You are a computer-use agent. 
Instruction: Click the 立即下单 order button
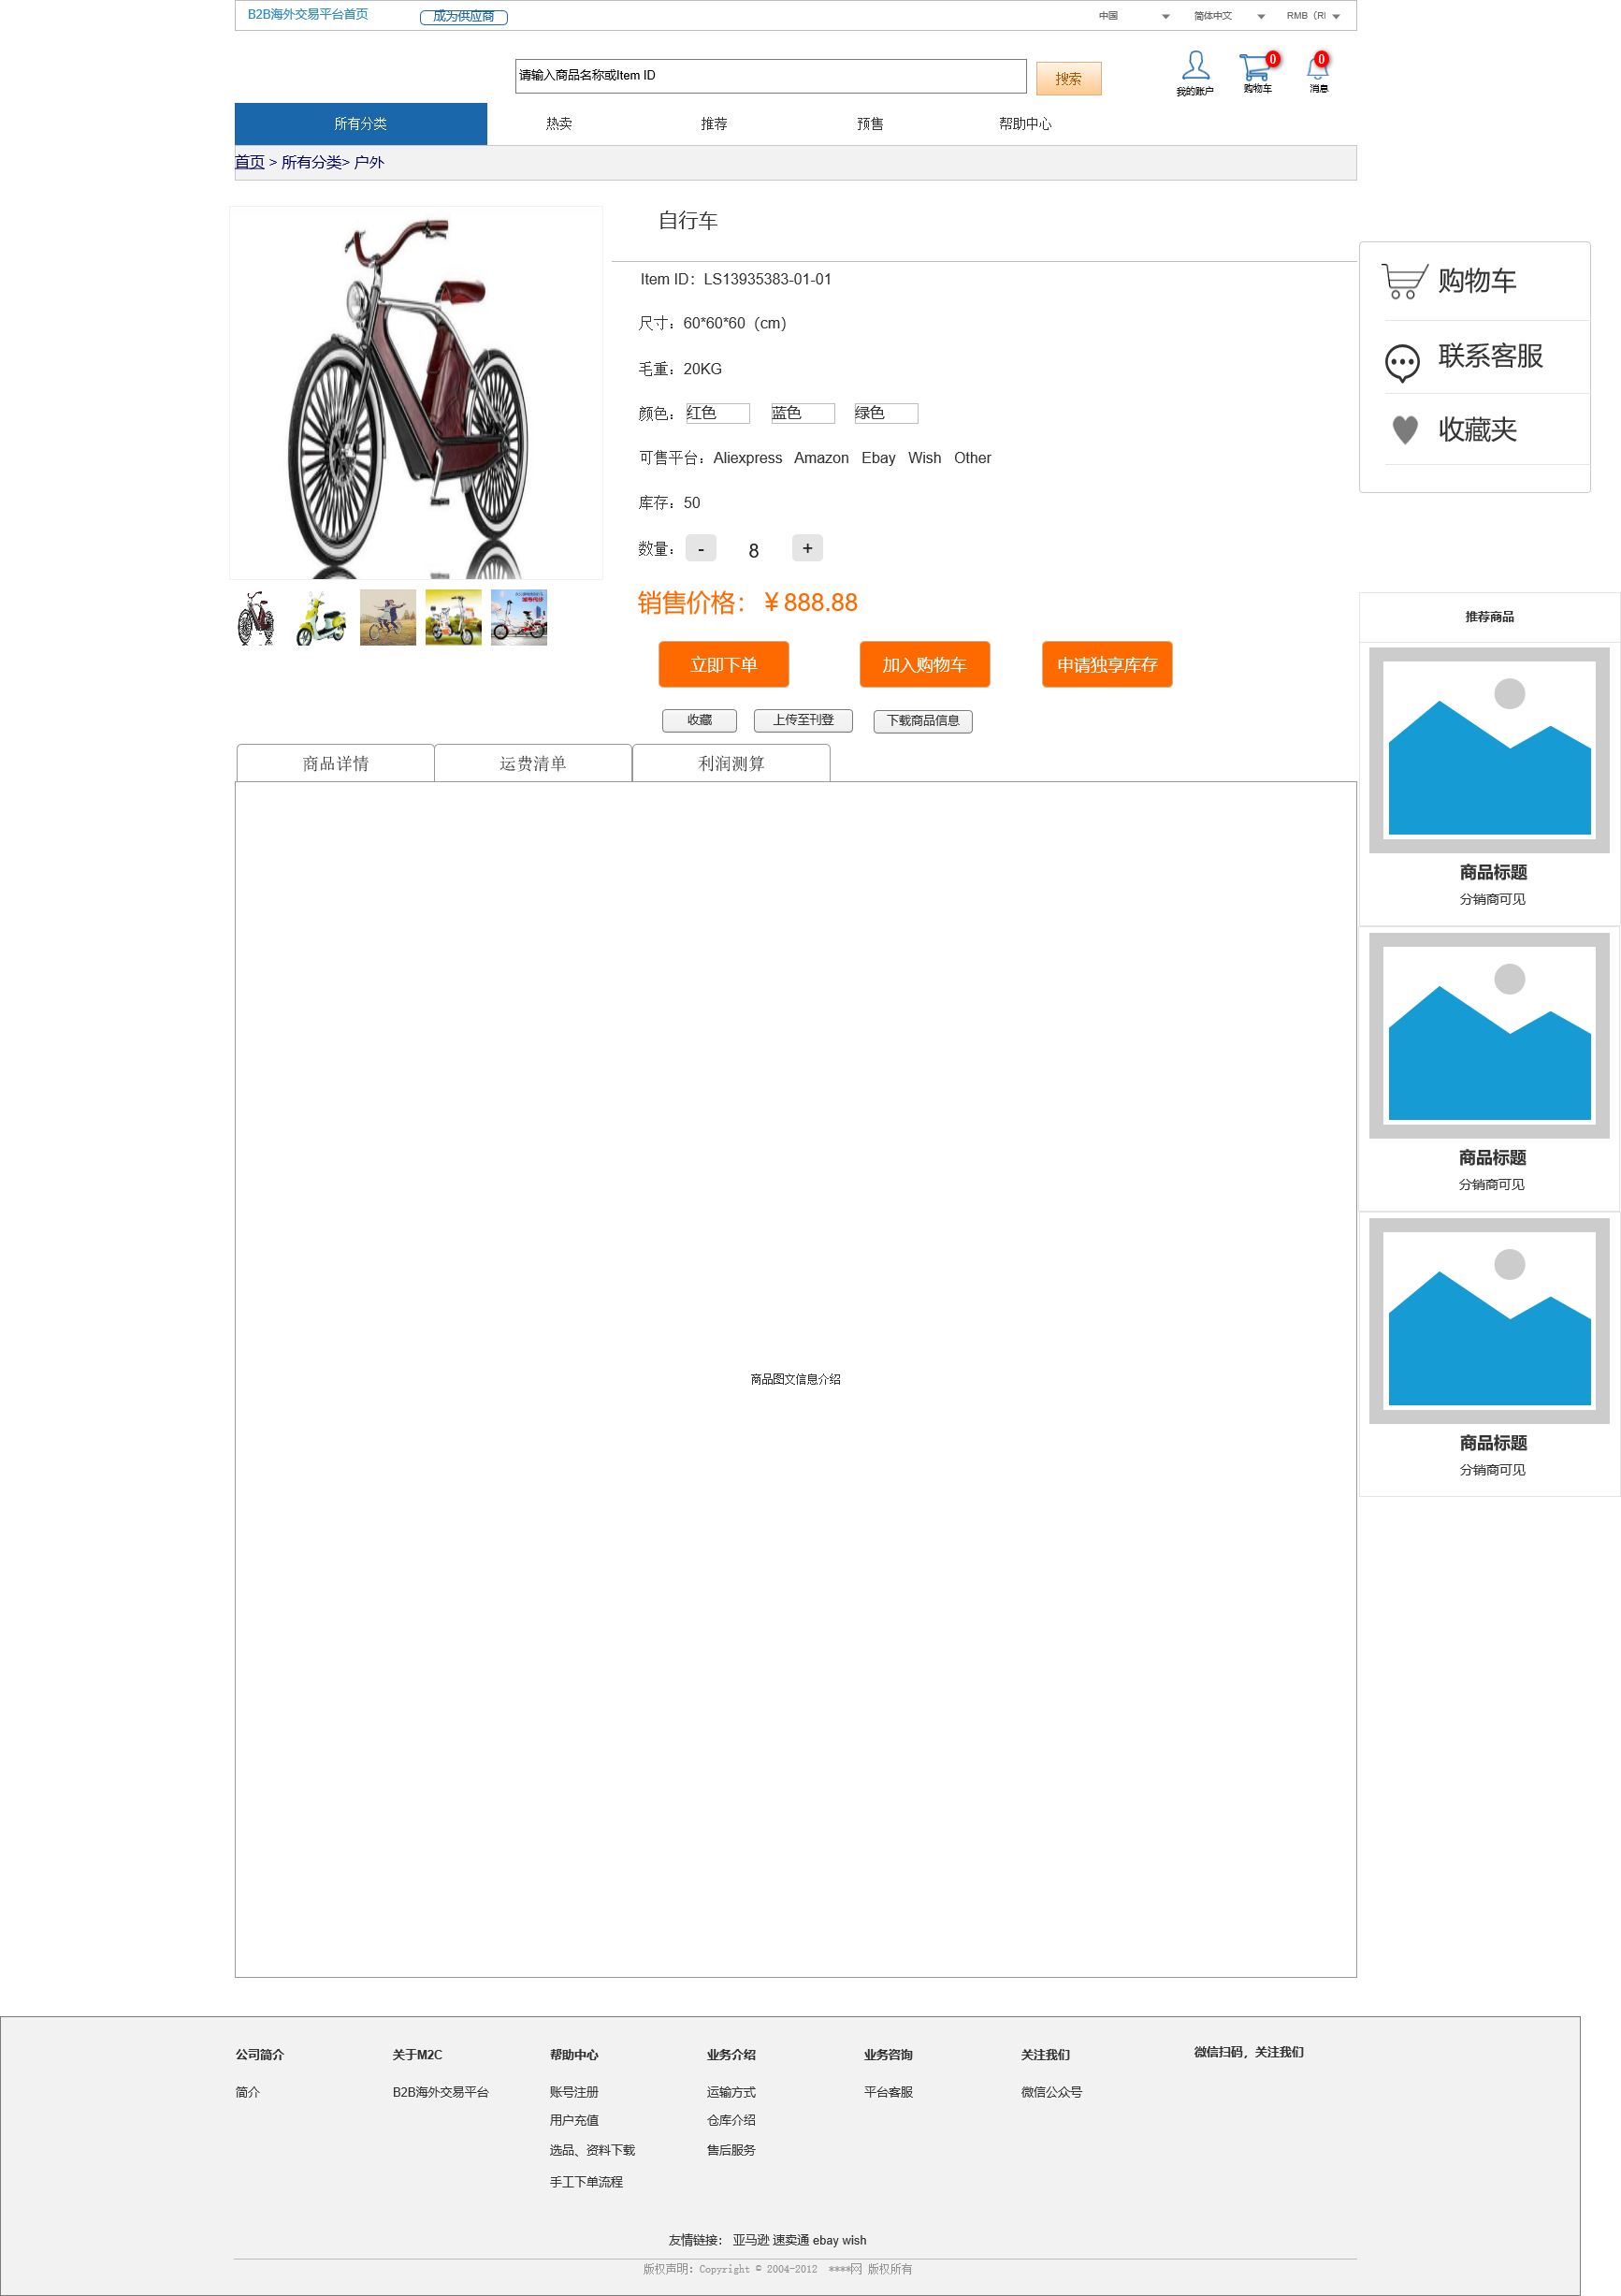pos(724,665)
